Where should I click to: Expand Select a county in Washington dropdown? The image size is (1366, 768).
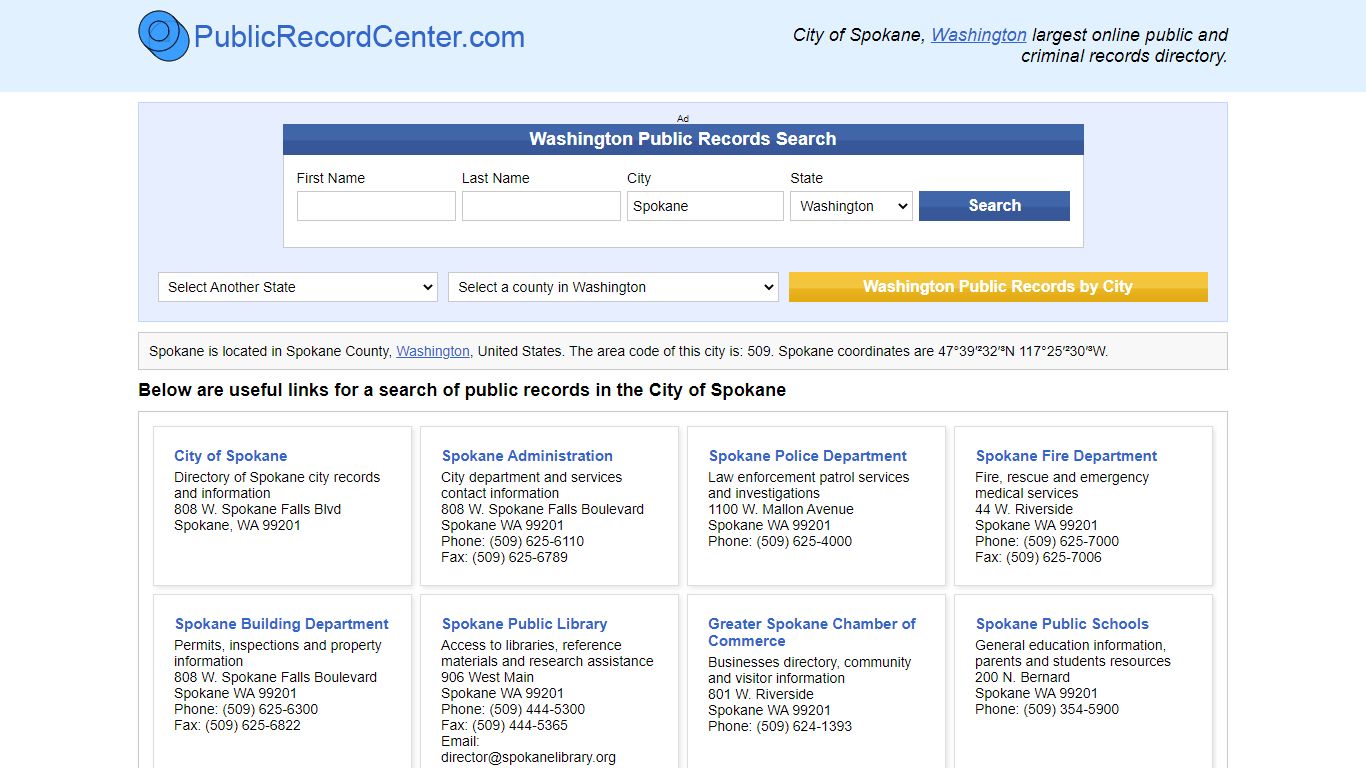[x=613, y=287]
